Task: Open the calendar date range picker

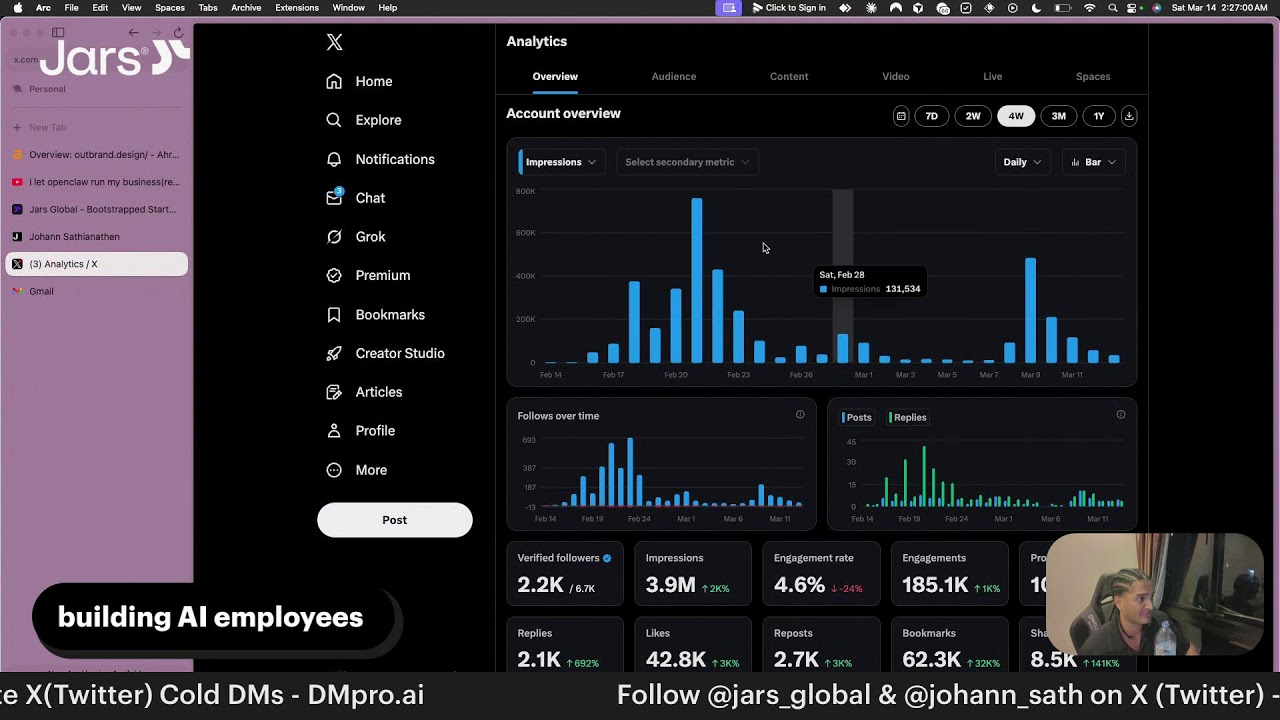Action: [x=901, y=116]
